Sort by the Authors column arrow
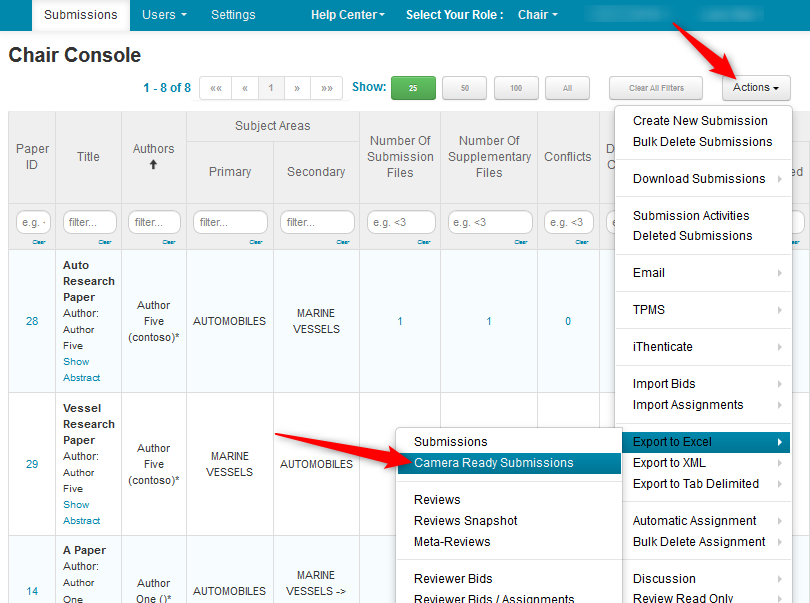Viewport: 810px width, 603px height. 153,165
